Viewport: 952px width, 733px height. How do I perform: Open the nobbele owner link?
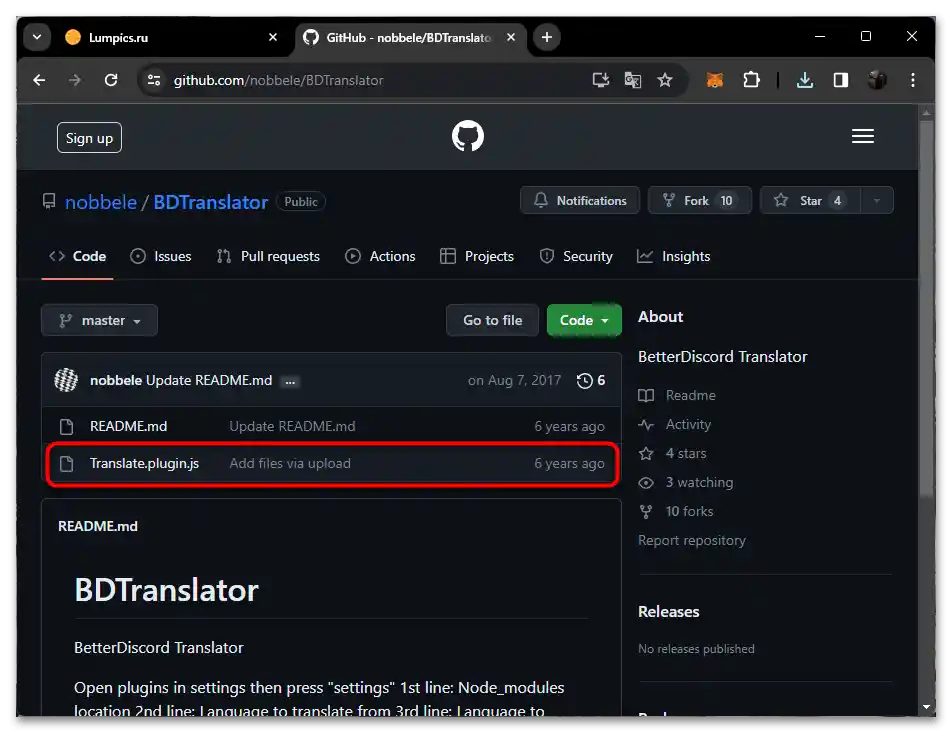(x=101, y=202)
